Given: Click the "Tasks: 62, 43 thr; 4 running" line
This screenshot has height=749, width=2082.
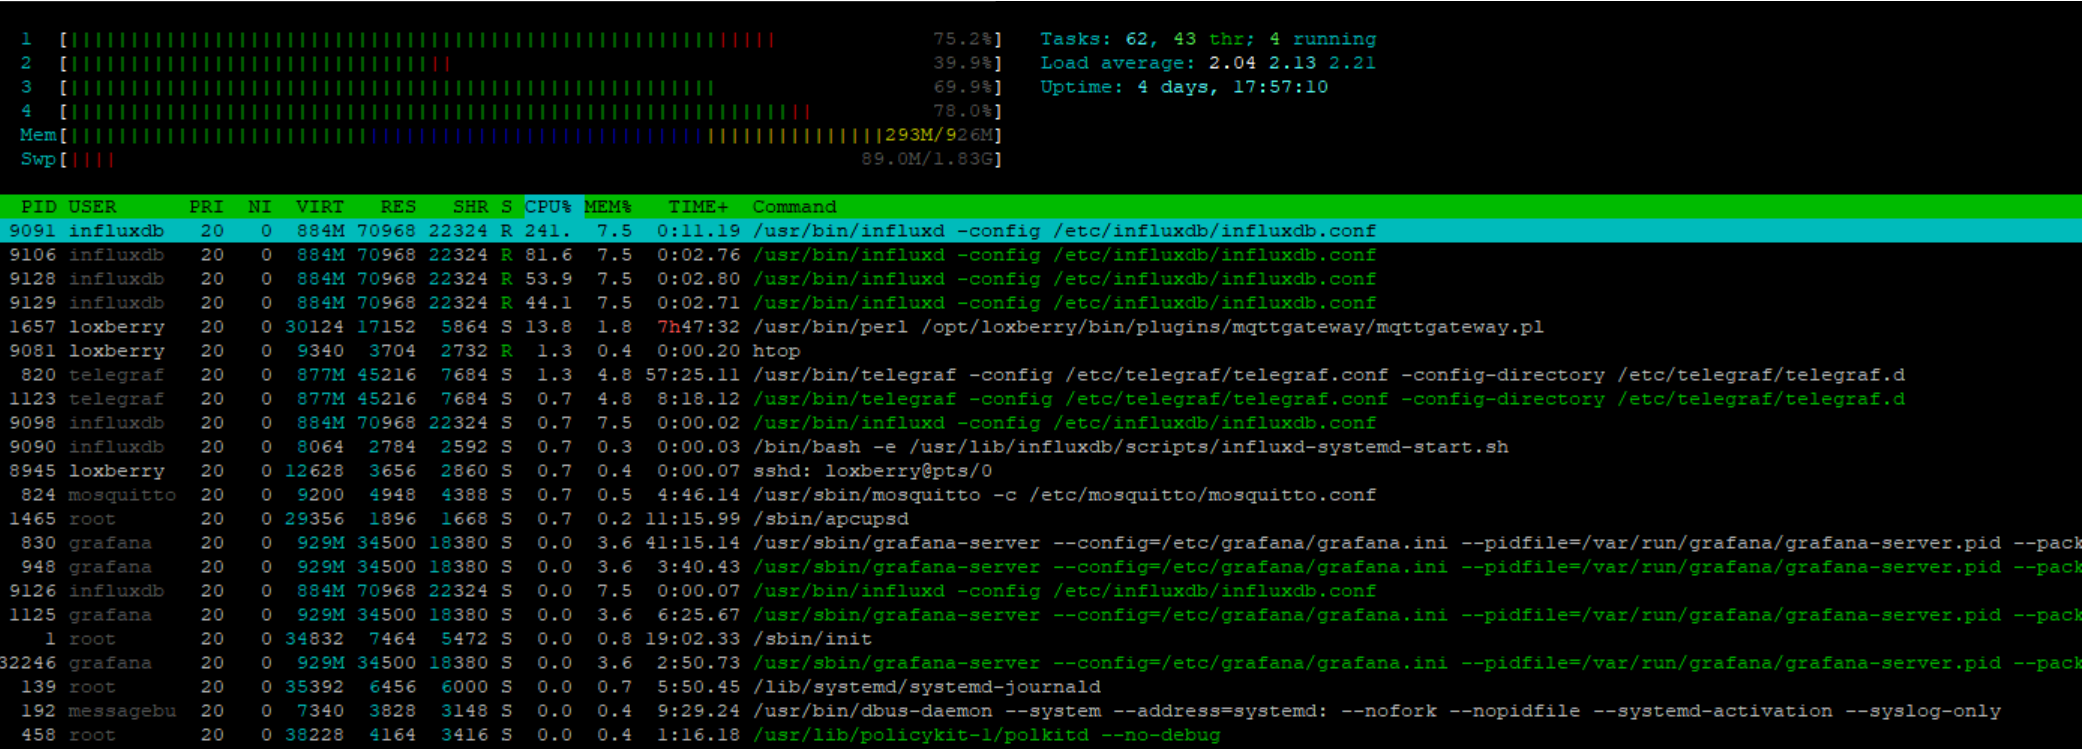Looking at the screenshot, I should pyautogui.click(x=1208, y=39).
